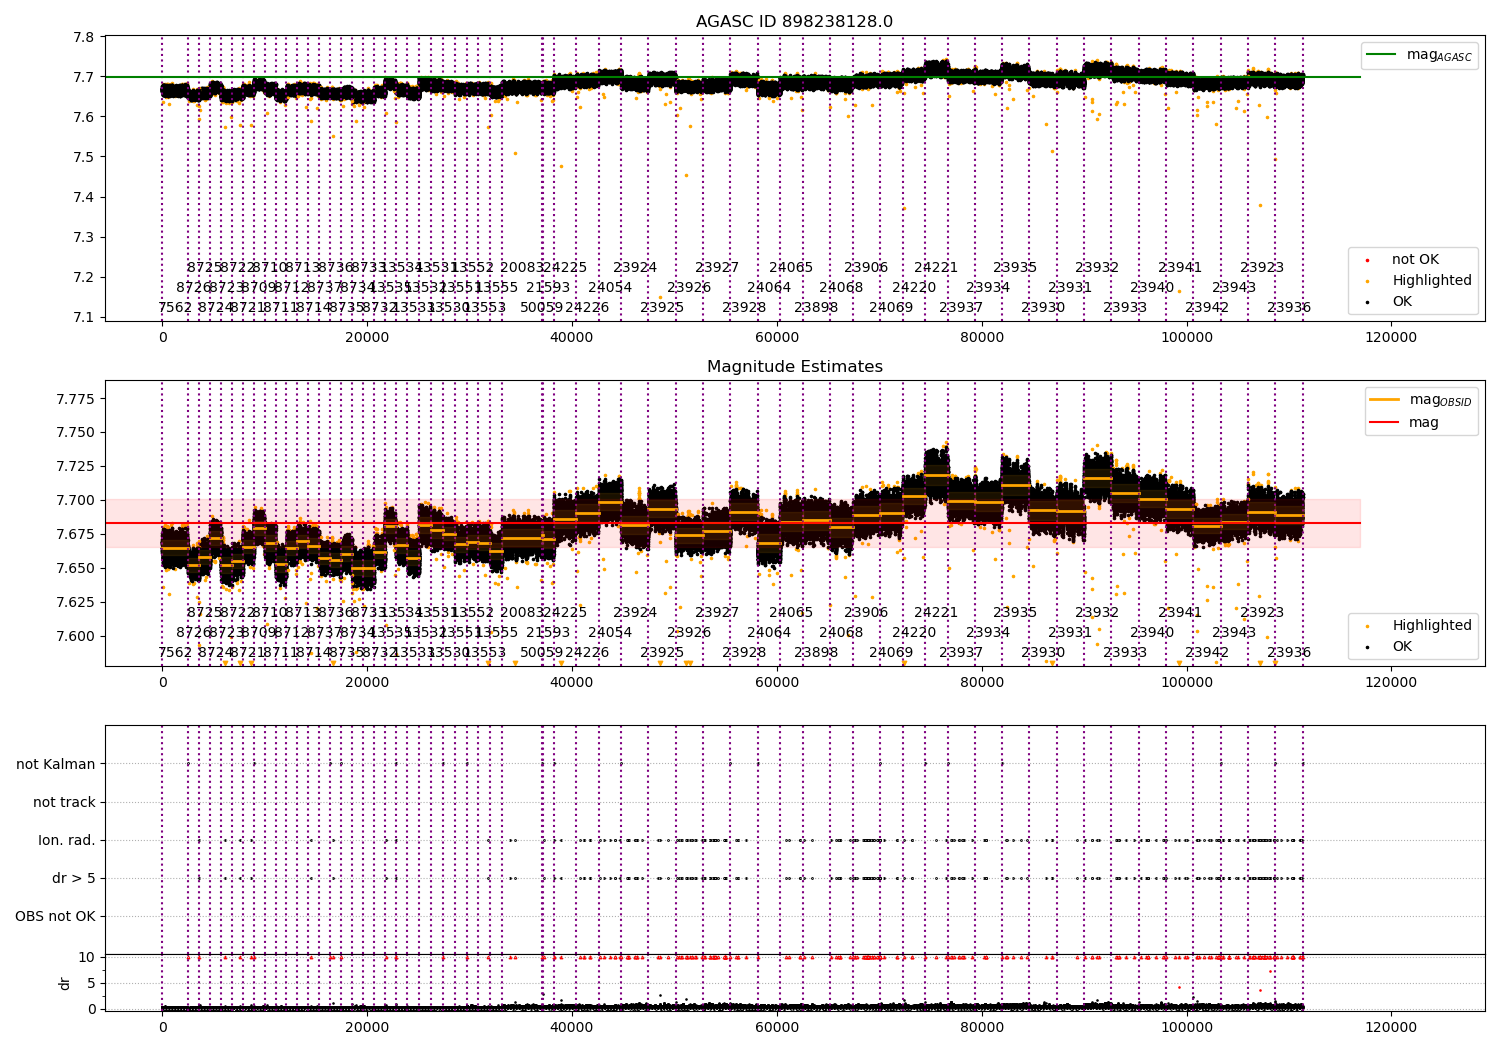Click the 'OBS not OK' y-axis label
The width and height of the screenshot is (1500, 1050).
coord(55,916)
